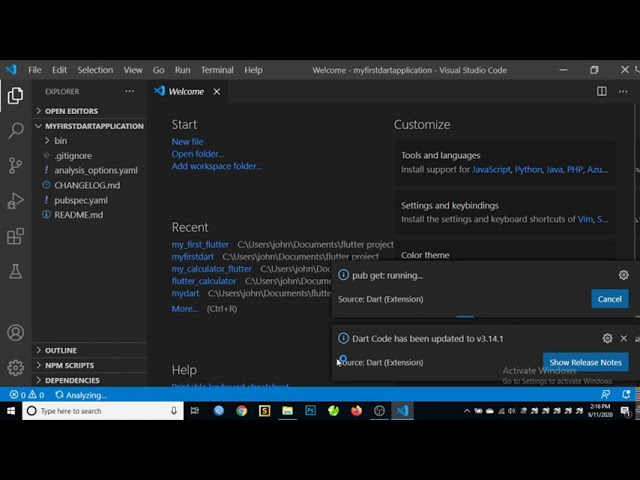Click errors and warnings count in status bar

pyautogui.click(x=27, y=395)
